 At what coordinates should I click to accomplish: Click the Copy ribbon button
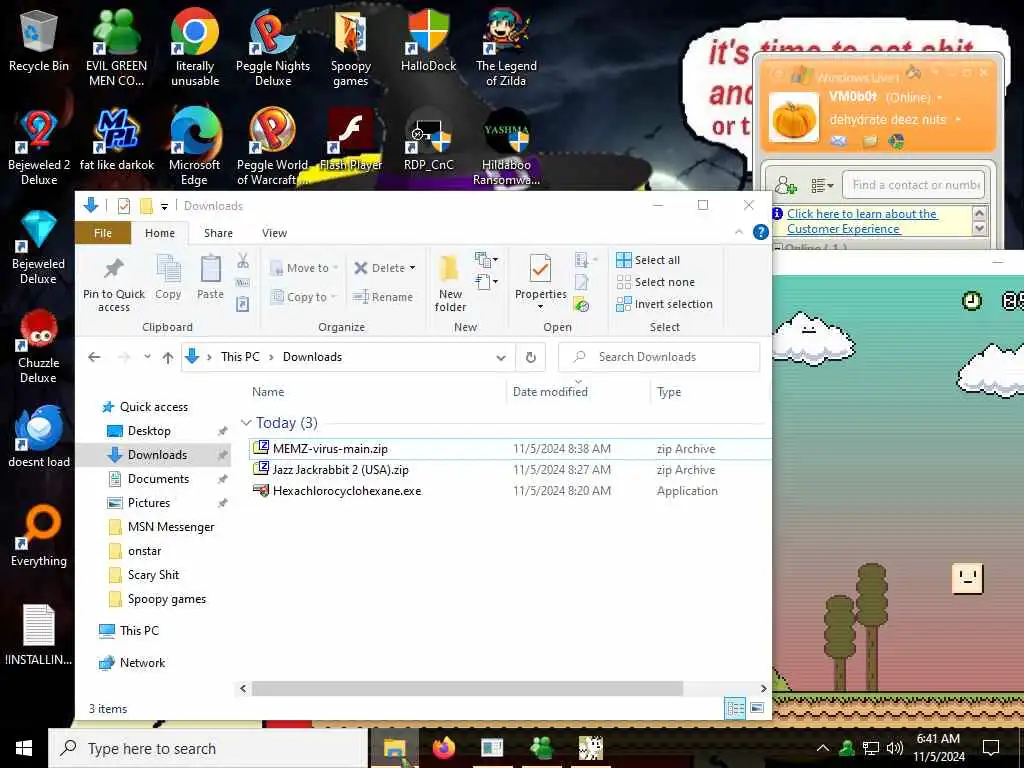pyautogui.click(x=168, y=278)
